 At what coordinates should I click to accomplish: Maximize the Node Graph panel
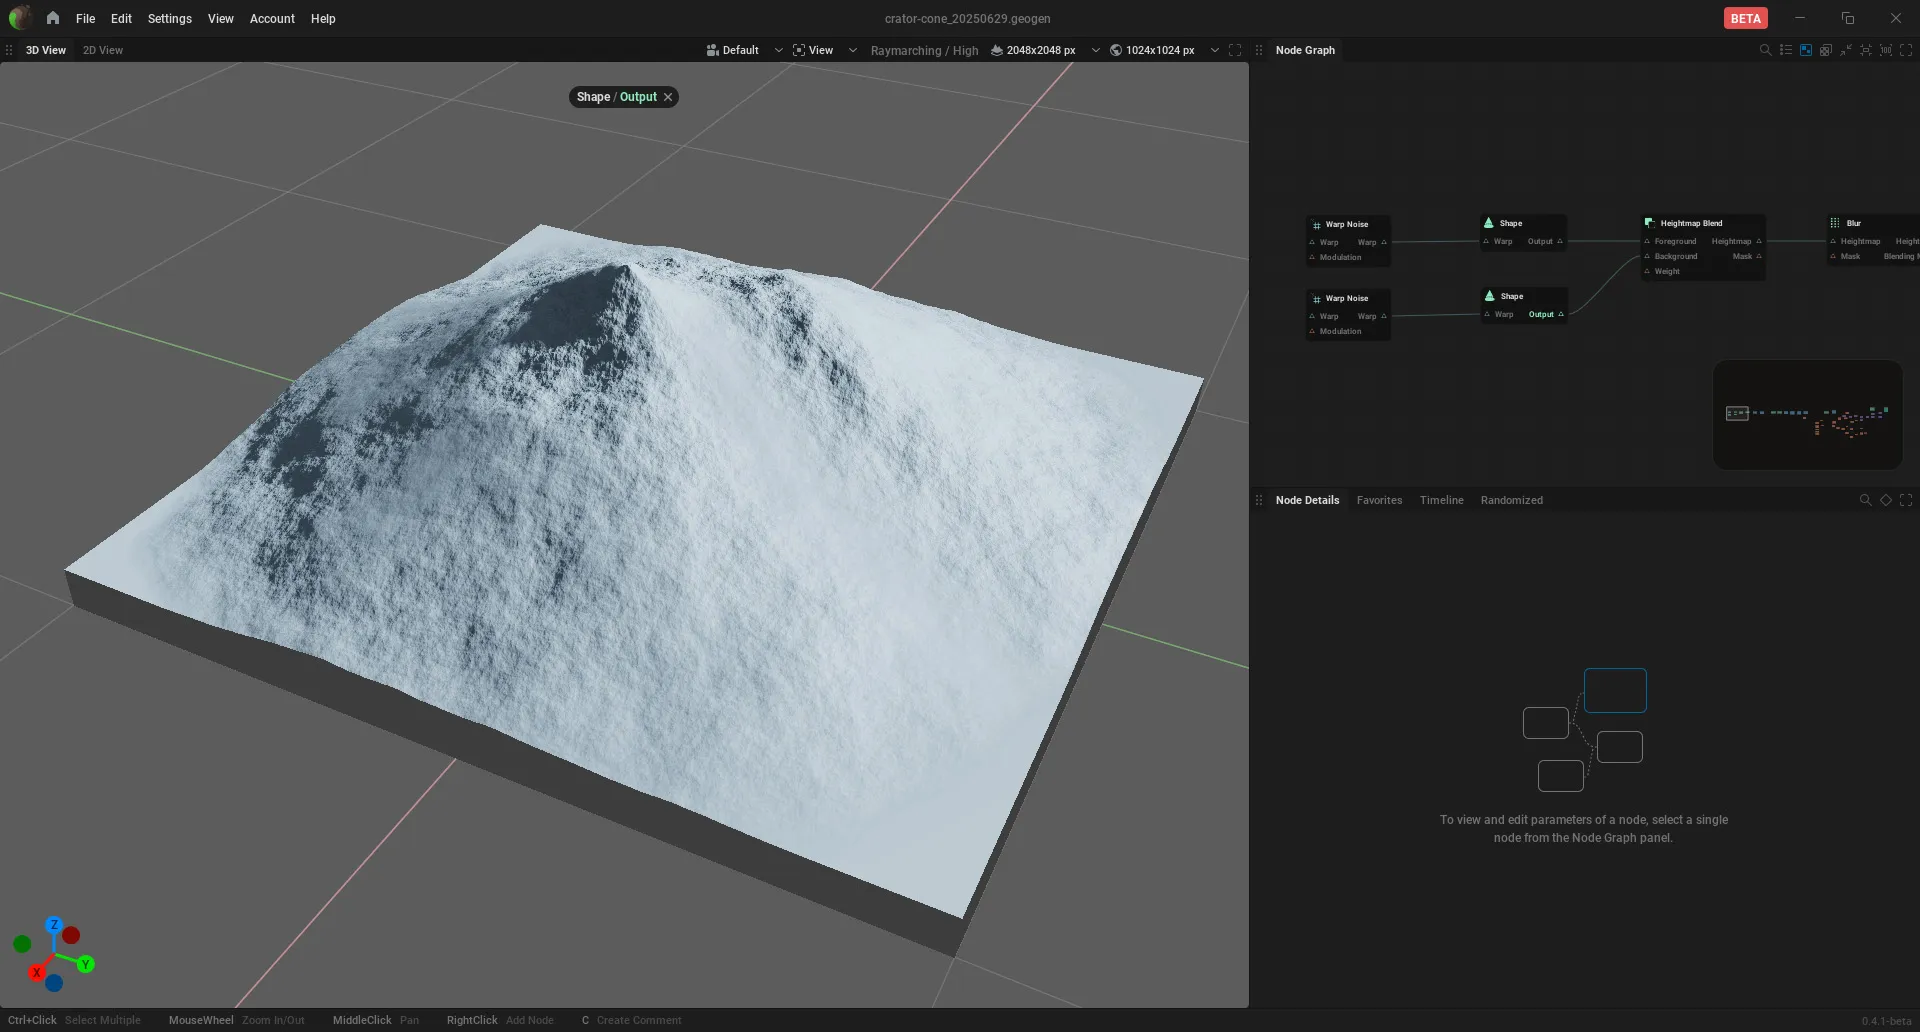1906,50
